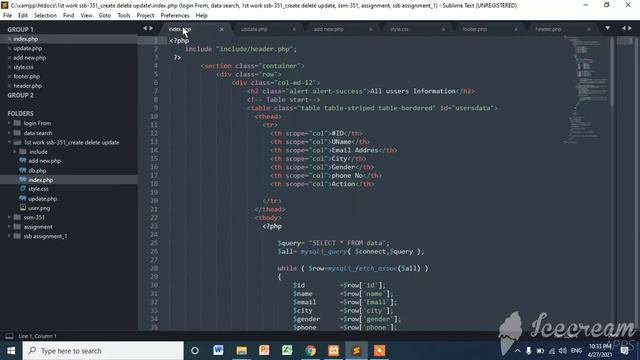Open the Project menu

(145, 16)
